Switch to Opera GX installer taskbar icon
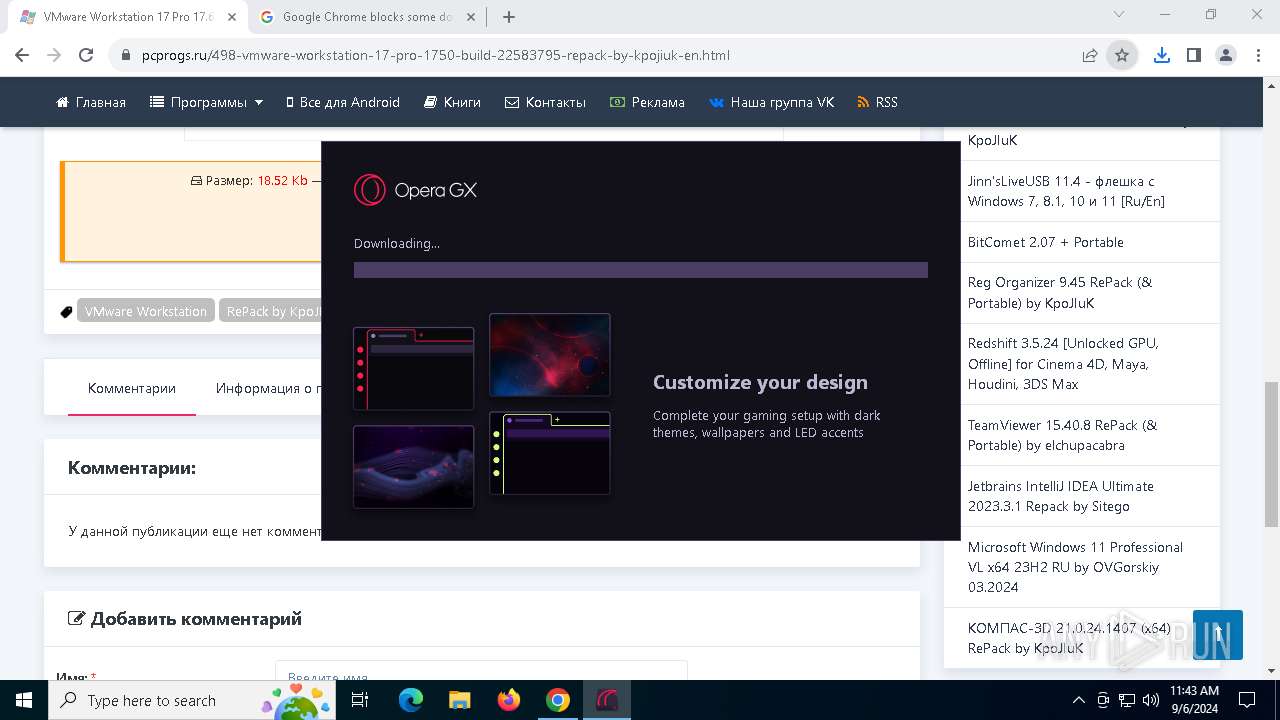Image resolution: width=1280 pixels, height=720 pixels. (x=607, y=700)
